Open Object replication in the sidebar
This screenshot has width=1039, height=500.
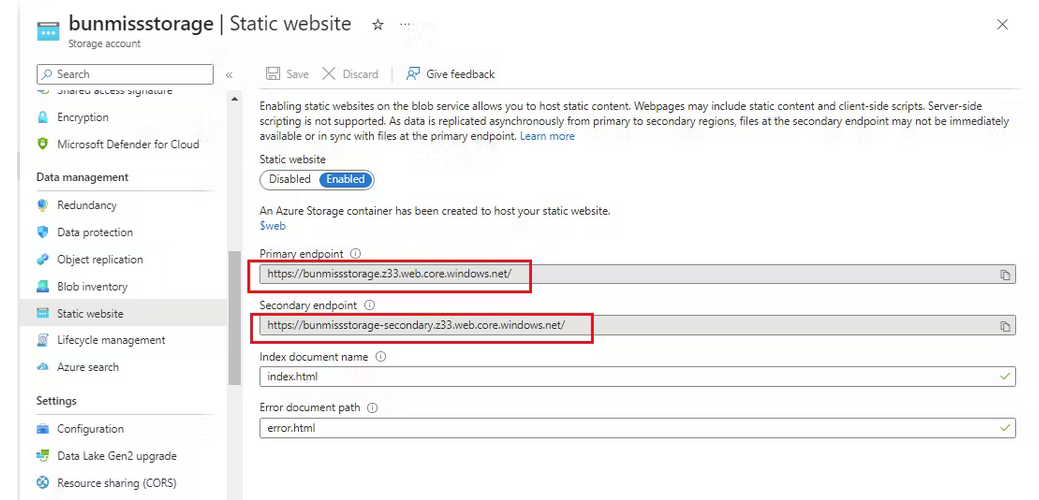[99, 260]
